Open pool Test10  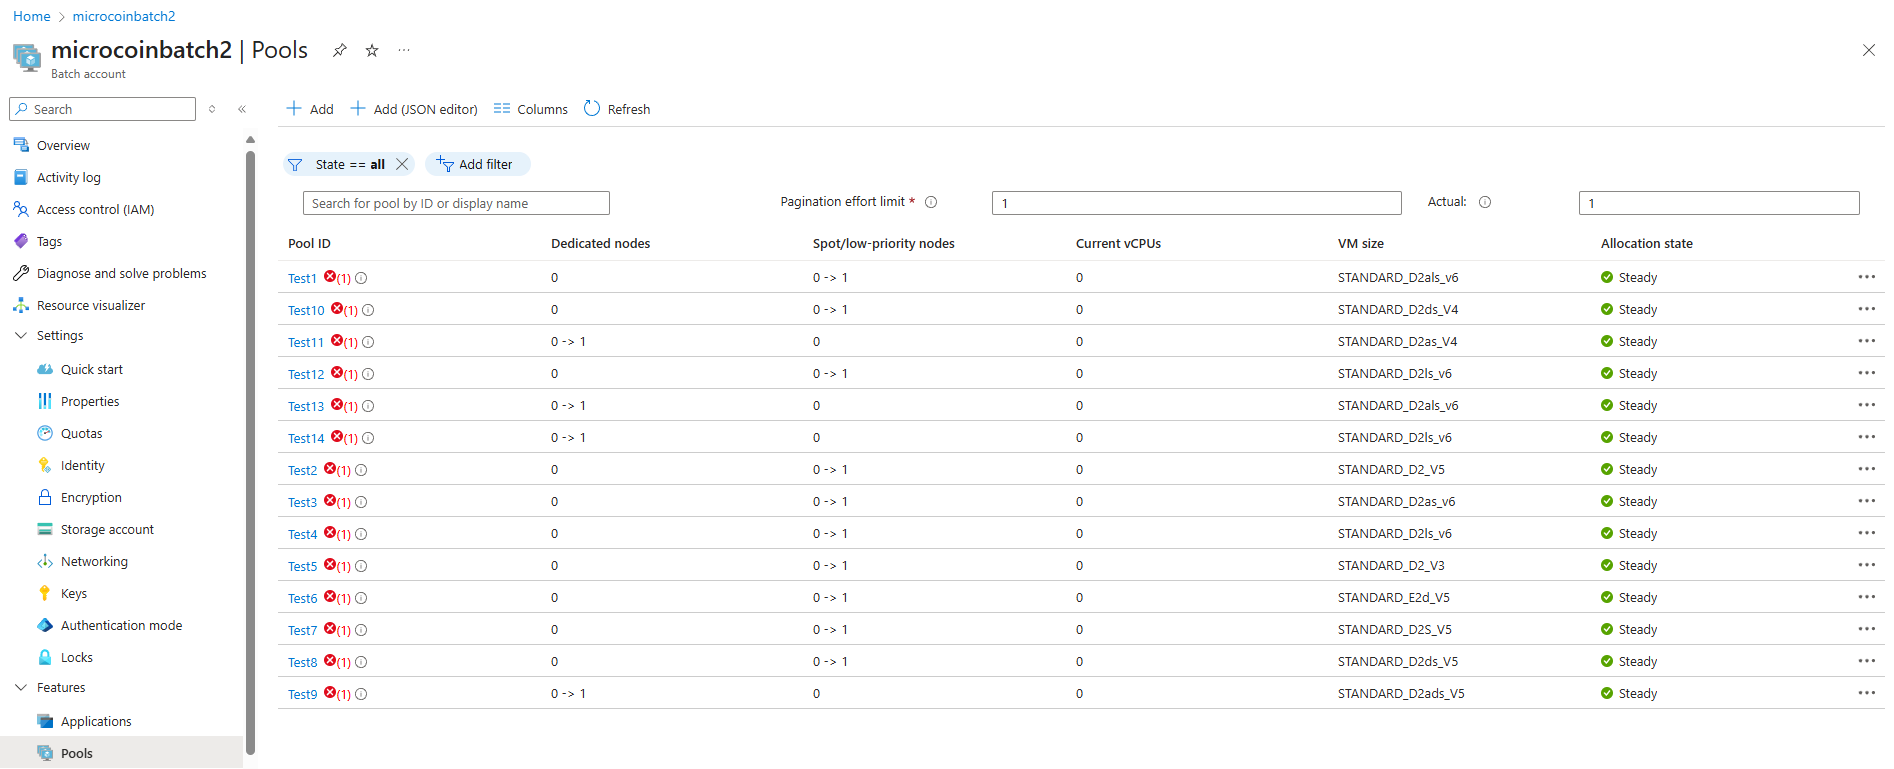(x=306, y=310)
